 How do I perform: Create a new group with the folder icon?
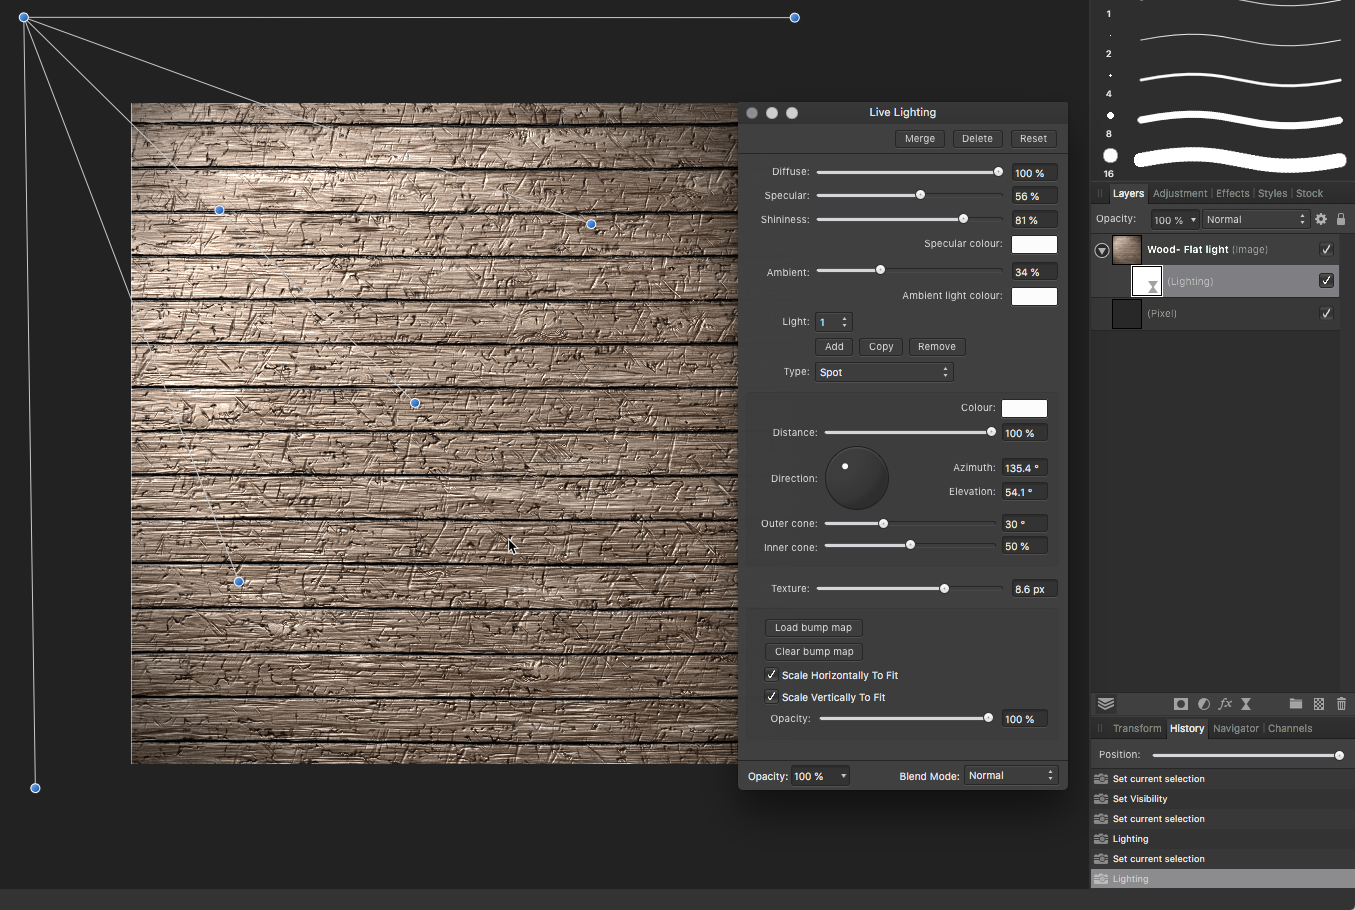1294,704
